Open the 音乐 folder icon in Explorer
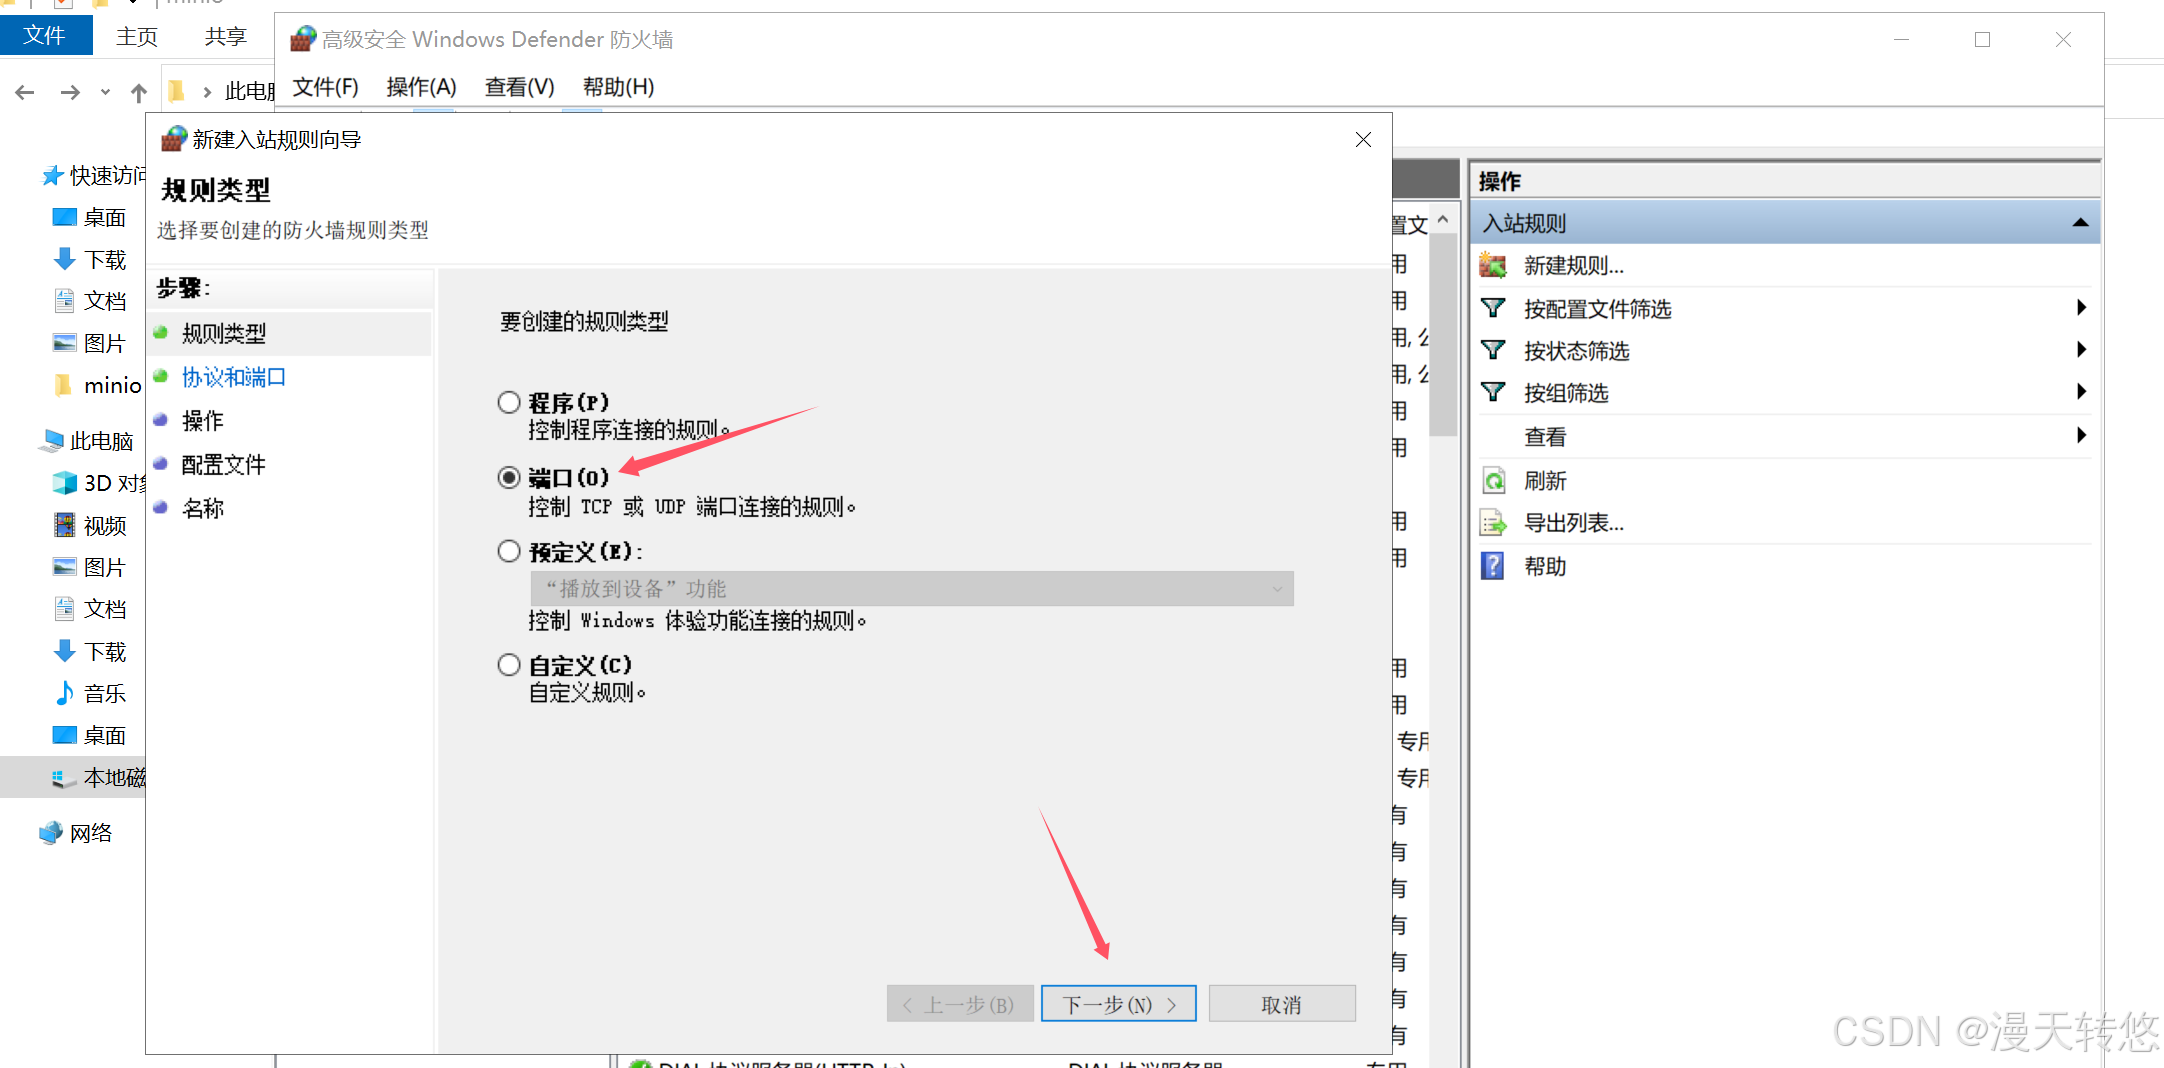 click(x=65, y=692)
